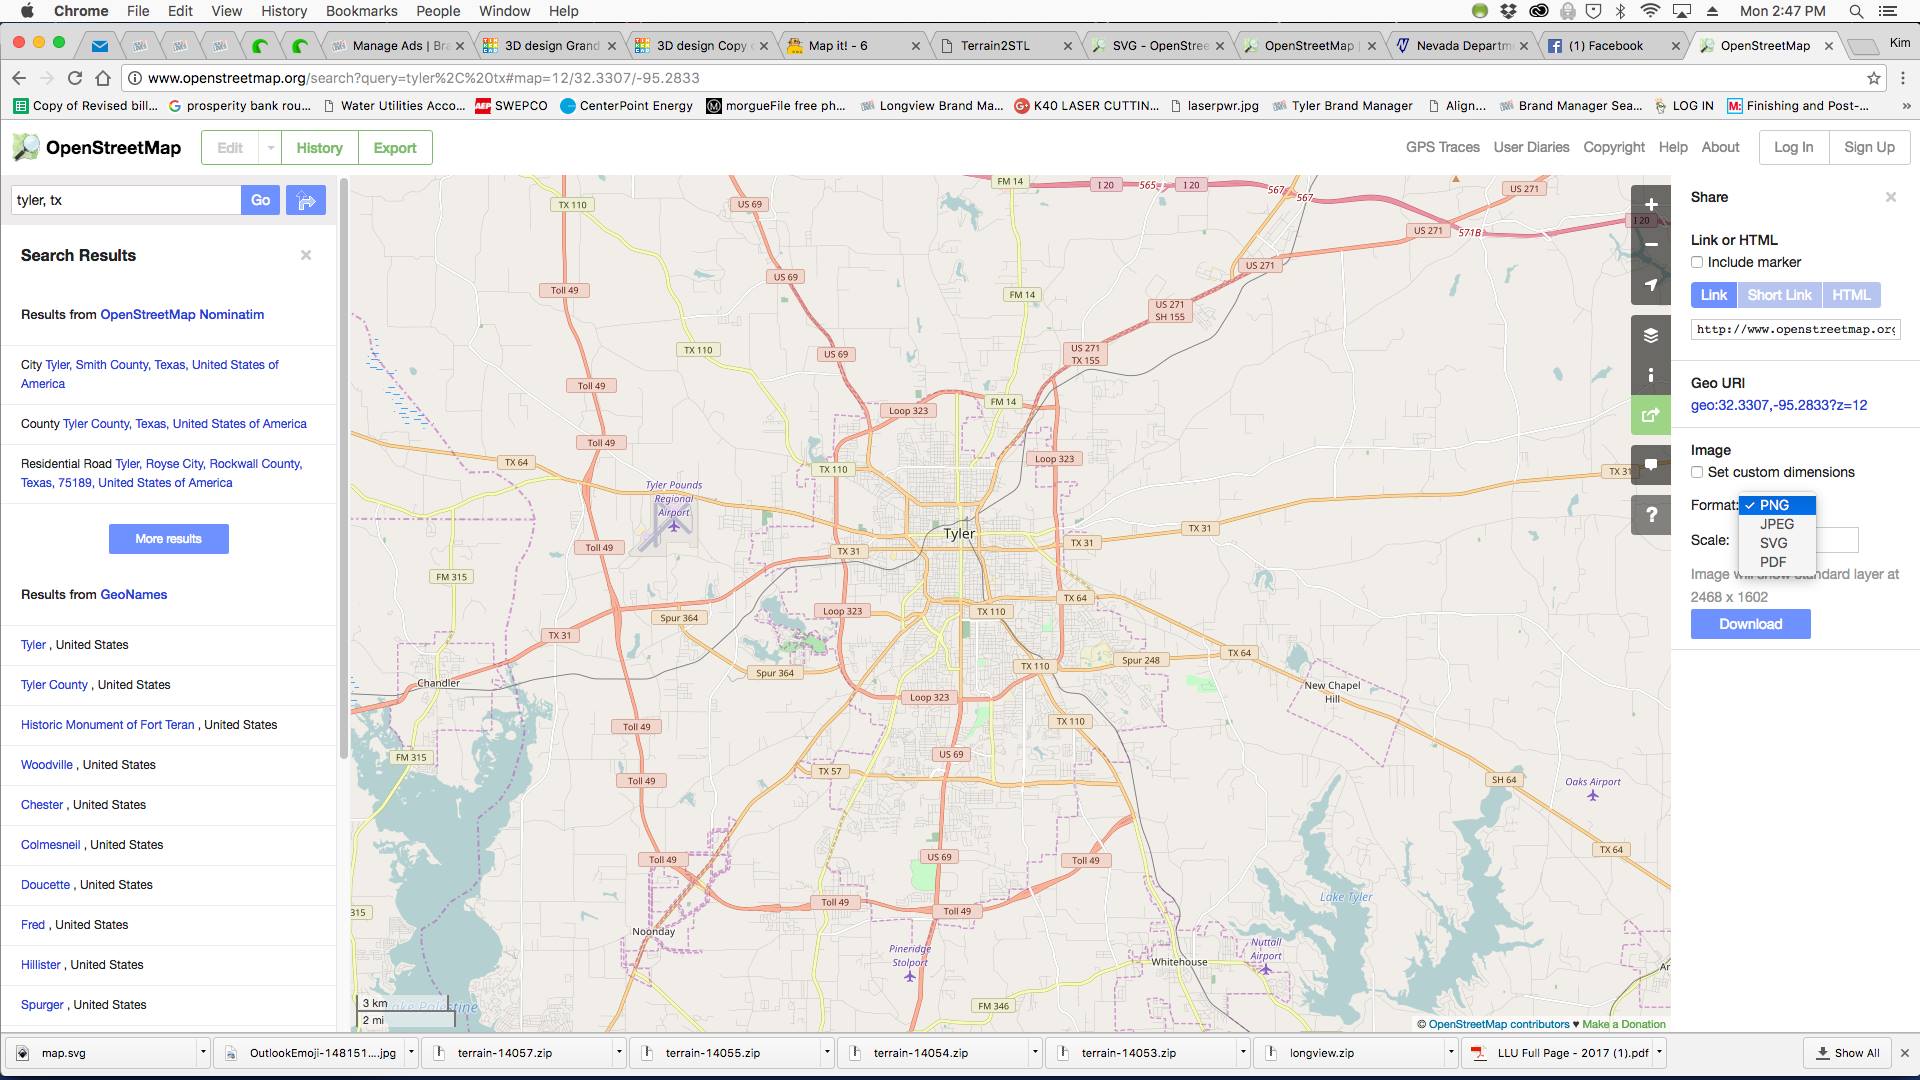Enable Include marker checkbox
The width and height of the screenshot is (1920, 1080).
coord(1697,262)
